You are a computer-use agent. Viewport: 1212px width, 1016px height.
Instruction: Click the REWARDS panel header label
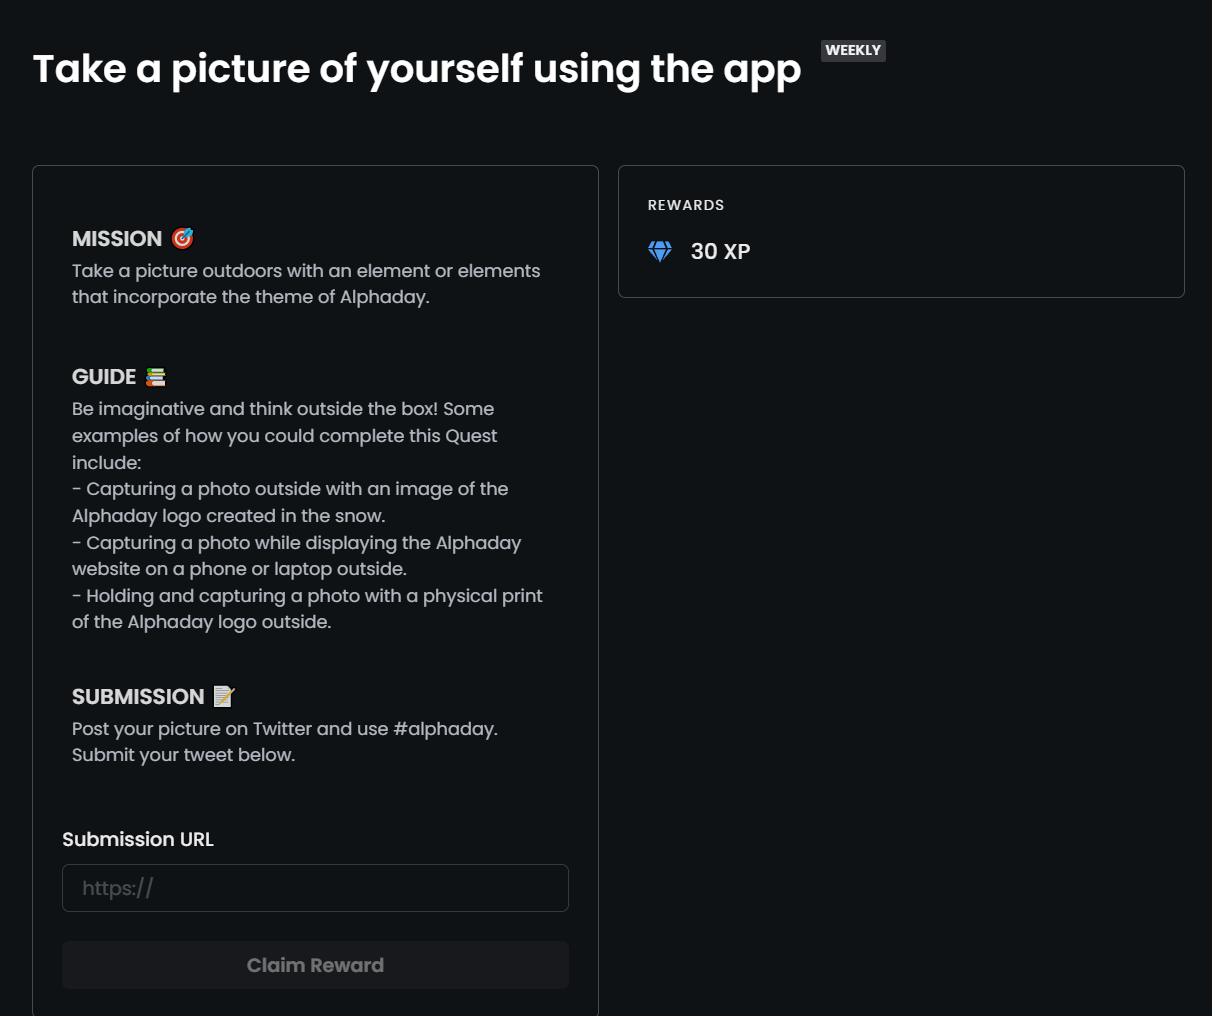[x=686, y=204]
